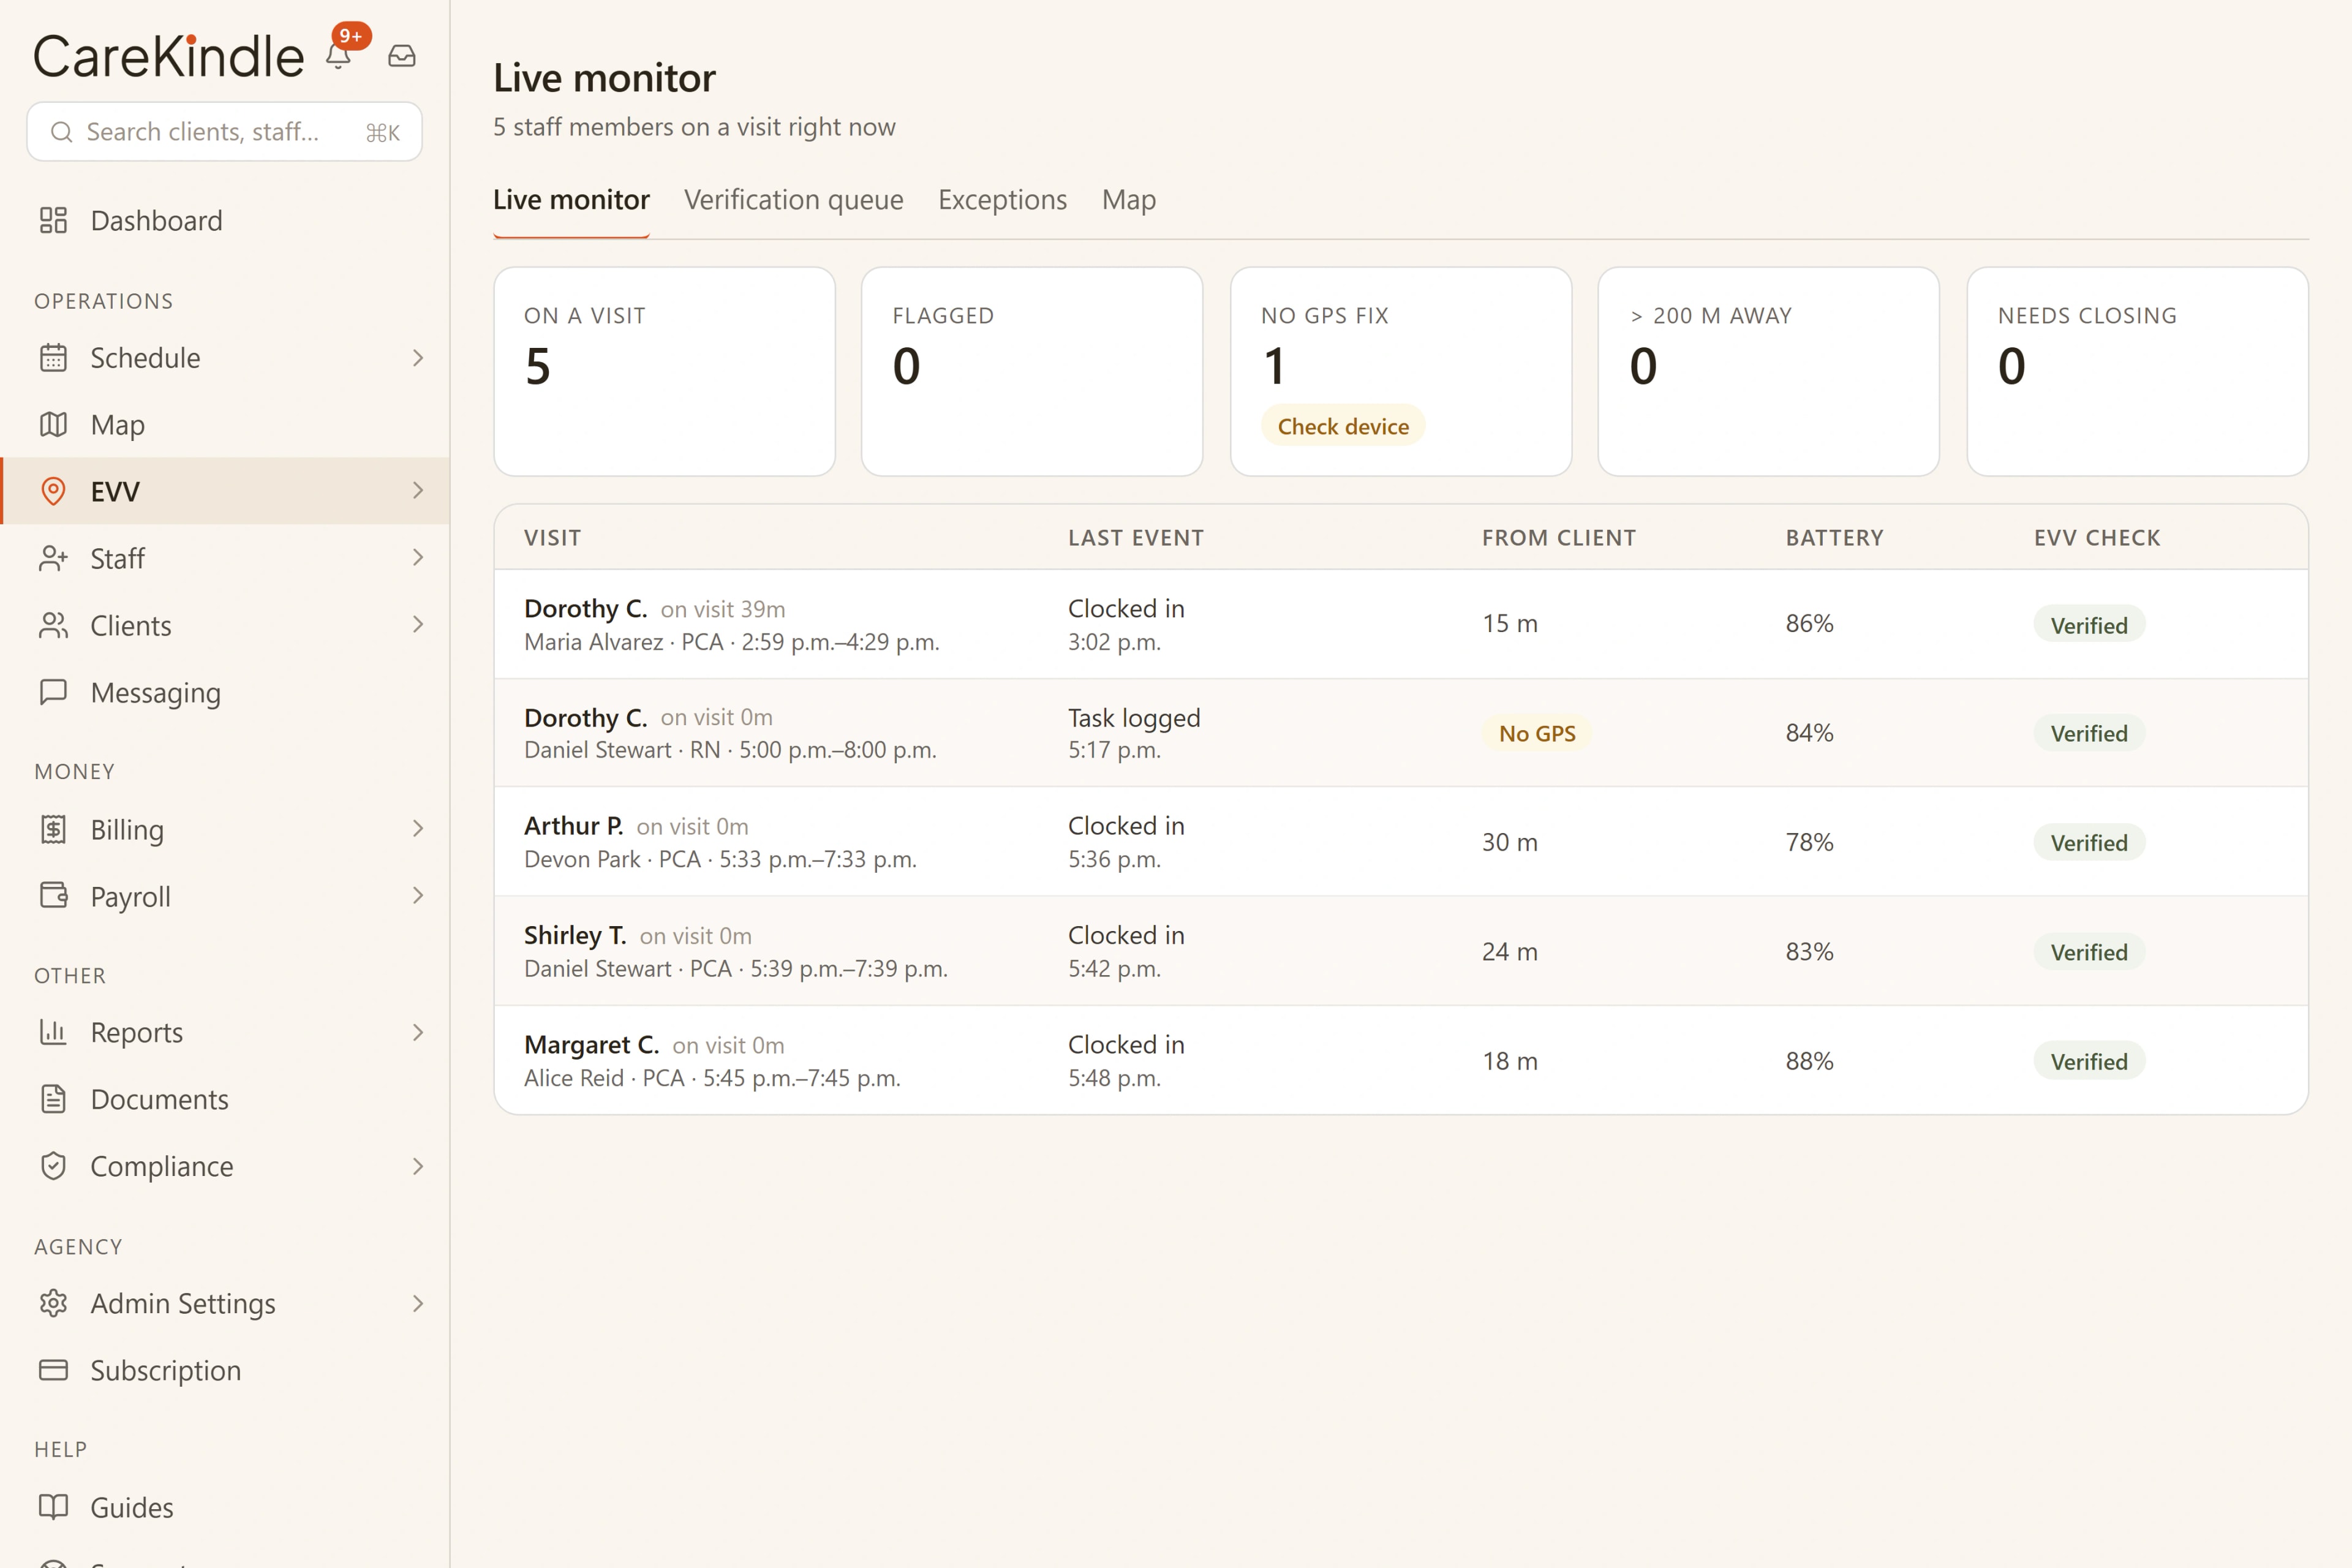Image resolution: width=2352 pixels, height=1568 pixels.
Task: Click the Needs Closing stat card
Action: click(2137, 371)
